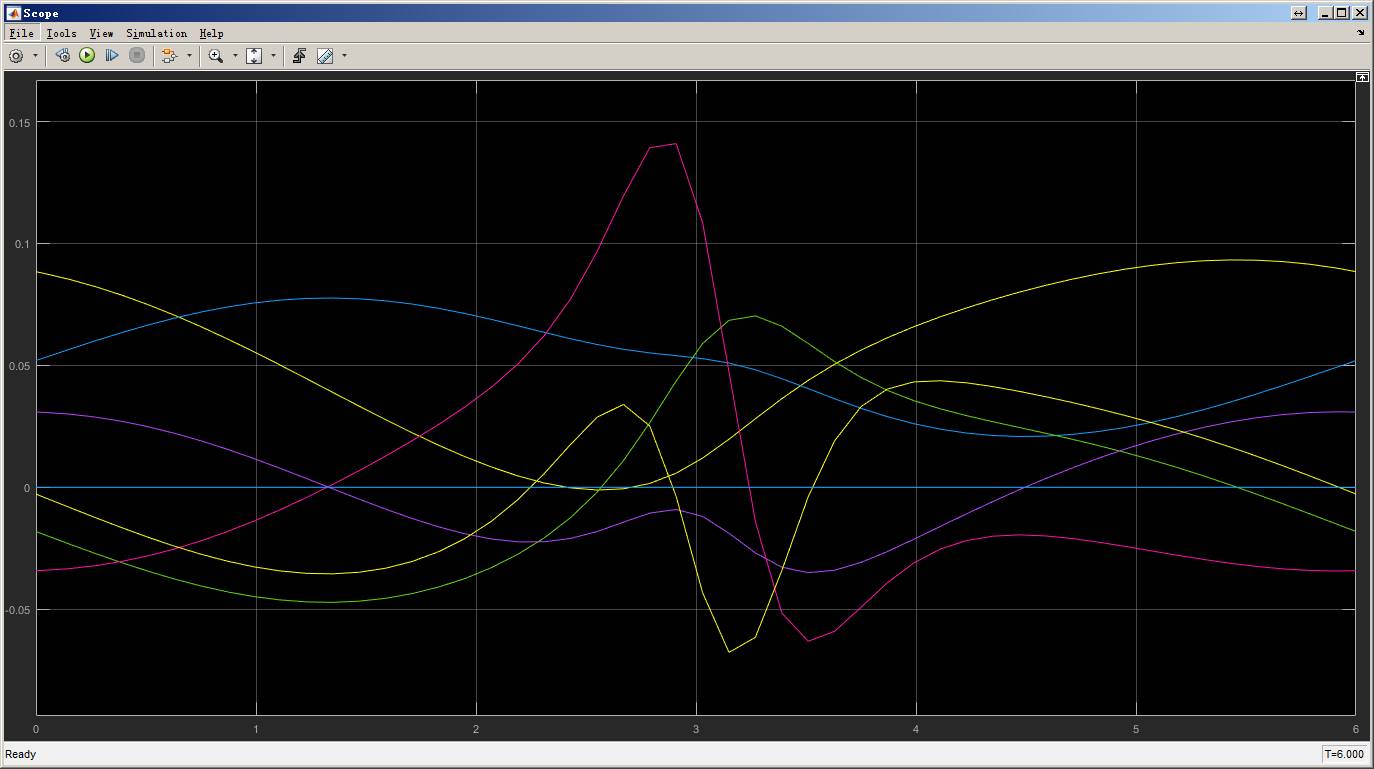1374x769 pixels.
Task: Click the Step Forward button
Action: (x=112, y=56)
